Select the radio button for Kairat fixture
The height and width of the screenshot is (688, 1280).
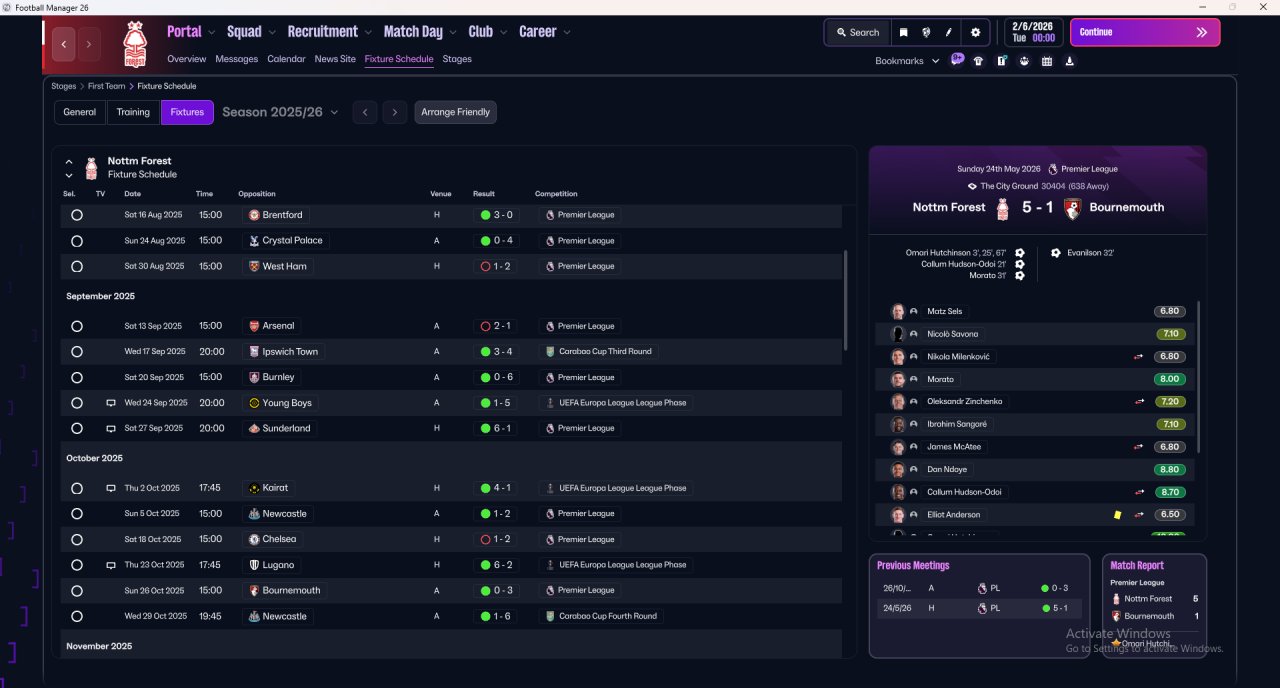(77, 488)
